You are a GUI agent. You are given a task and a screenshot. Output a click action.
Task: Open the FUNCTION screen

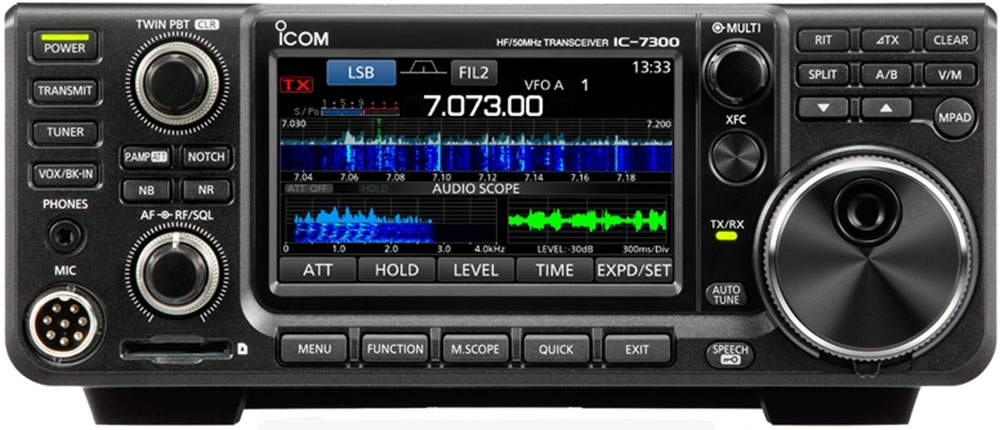[394, 349]
